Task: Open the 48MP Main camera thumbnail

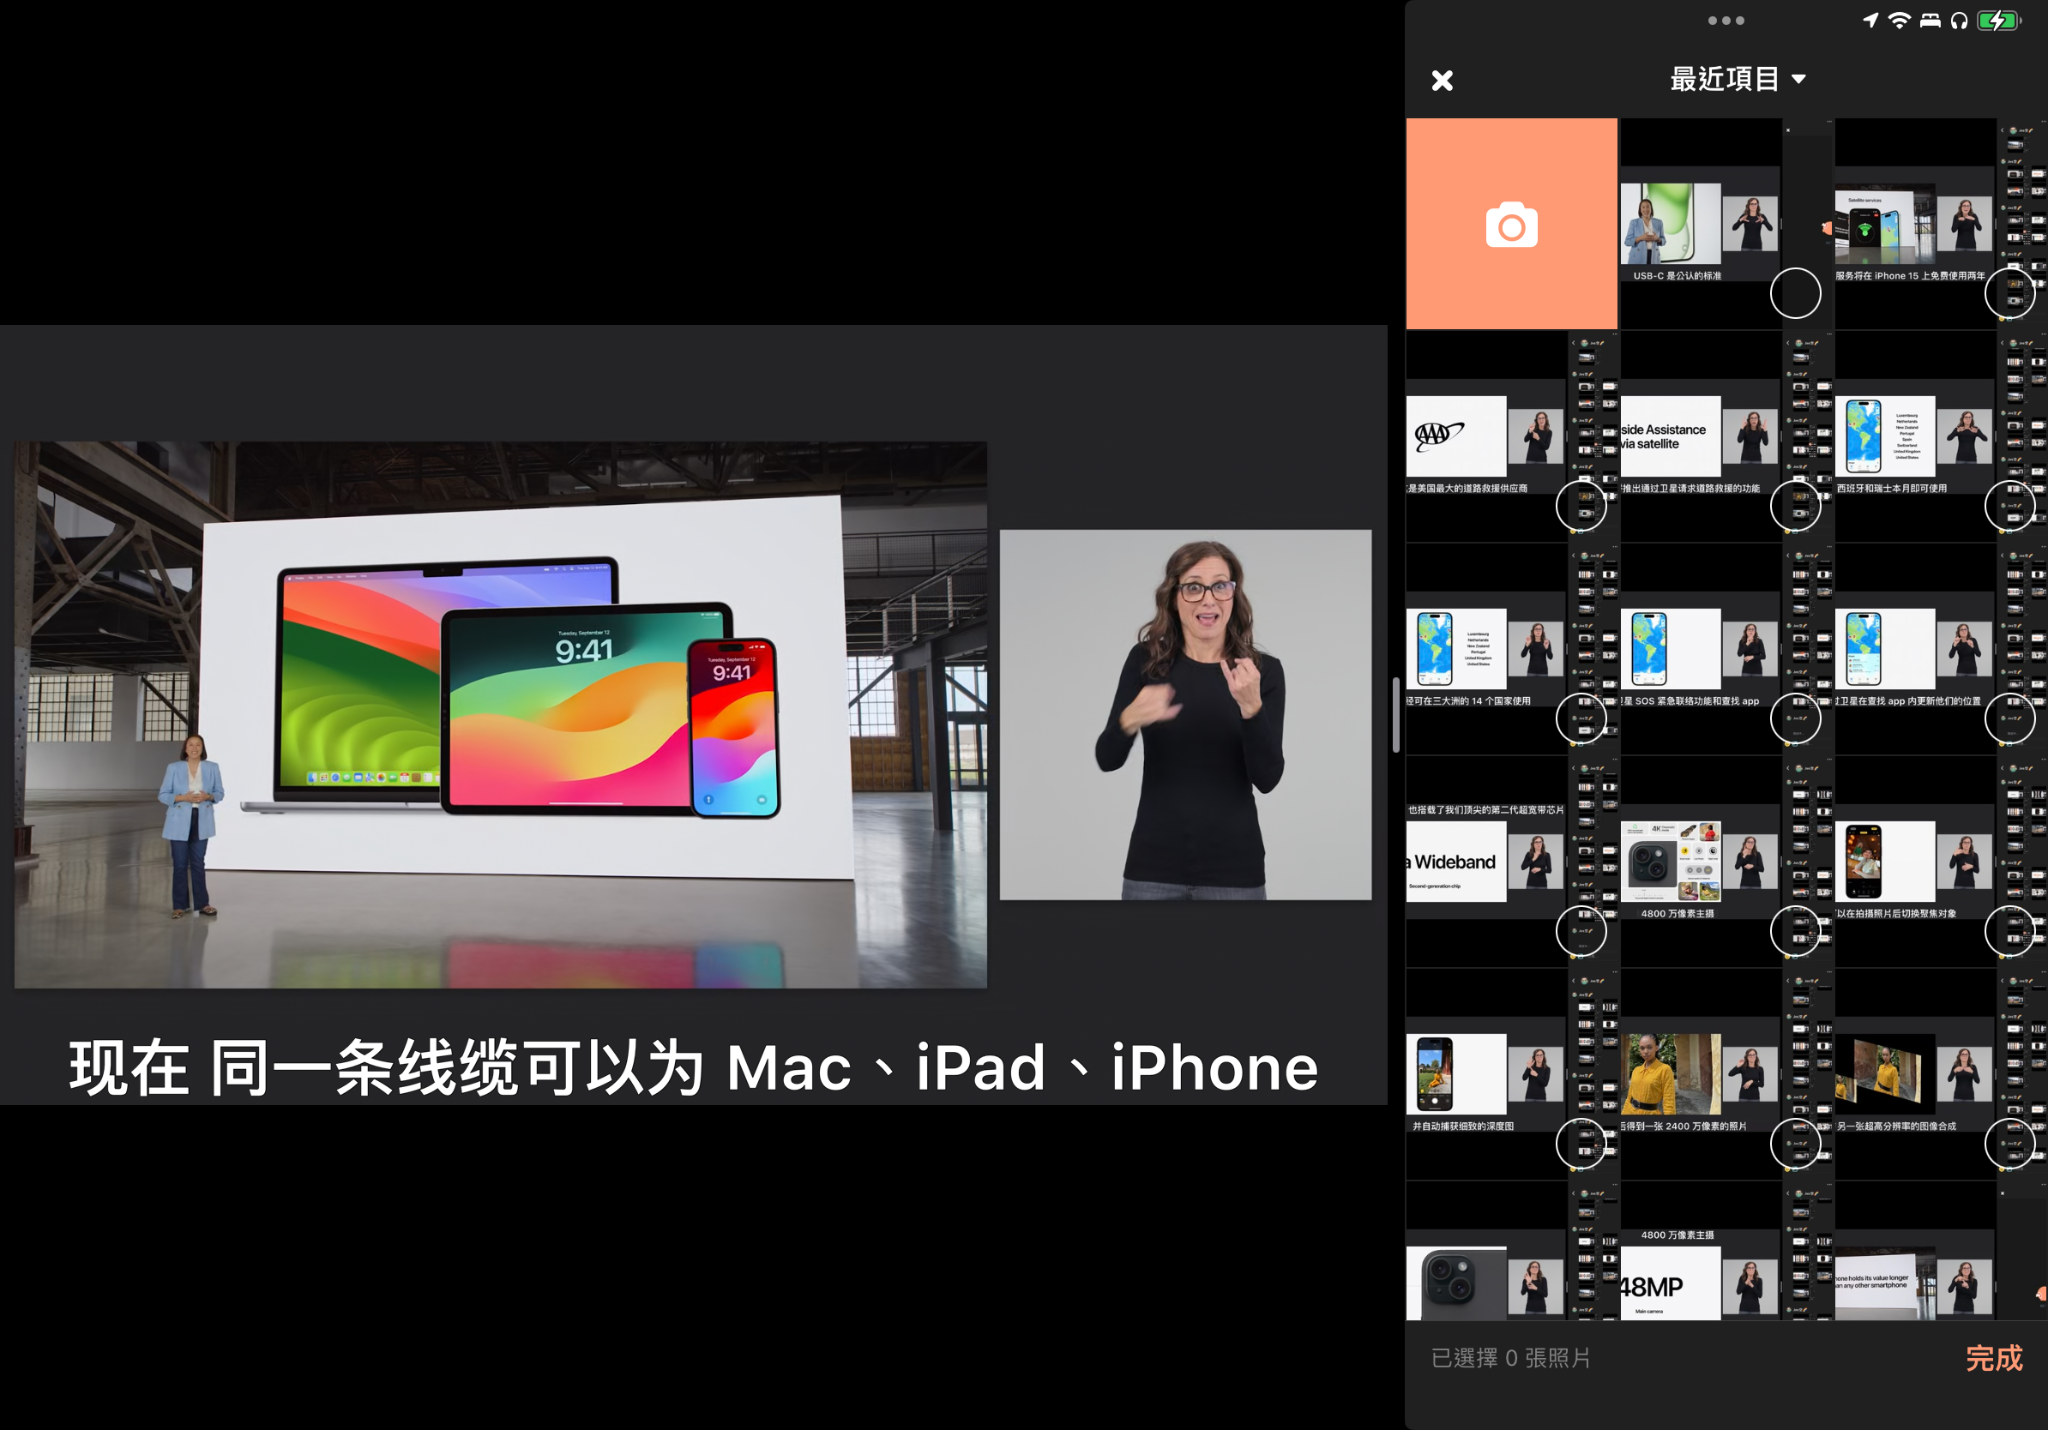Action: tap(1725, 1251)
